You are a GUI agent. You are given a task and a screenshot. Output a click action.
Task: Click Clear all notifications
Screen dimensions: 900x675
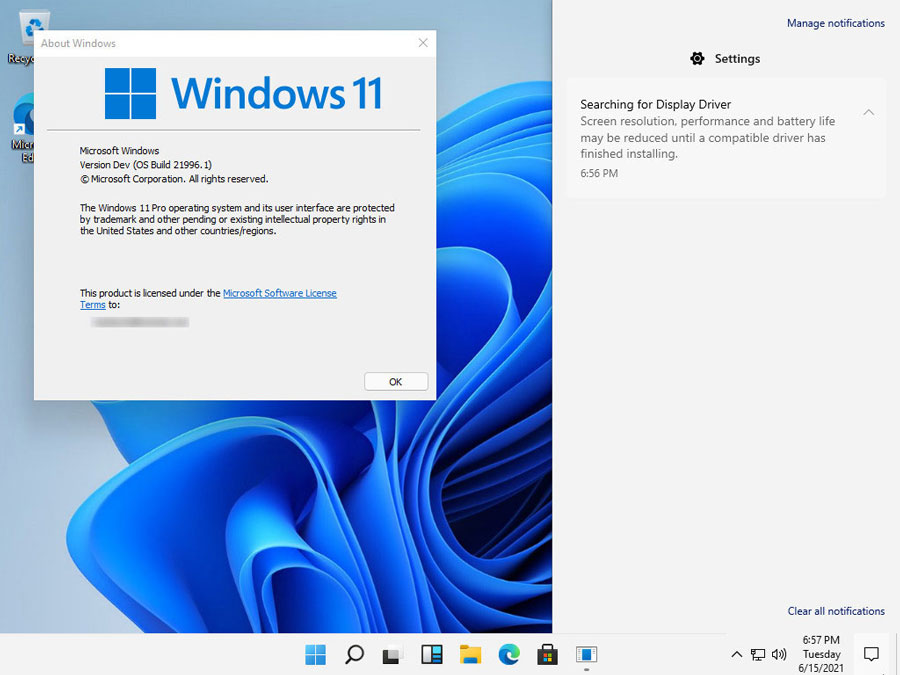click(x=835, y=611)
